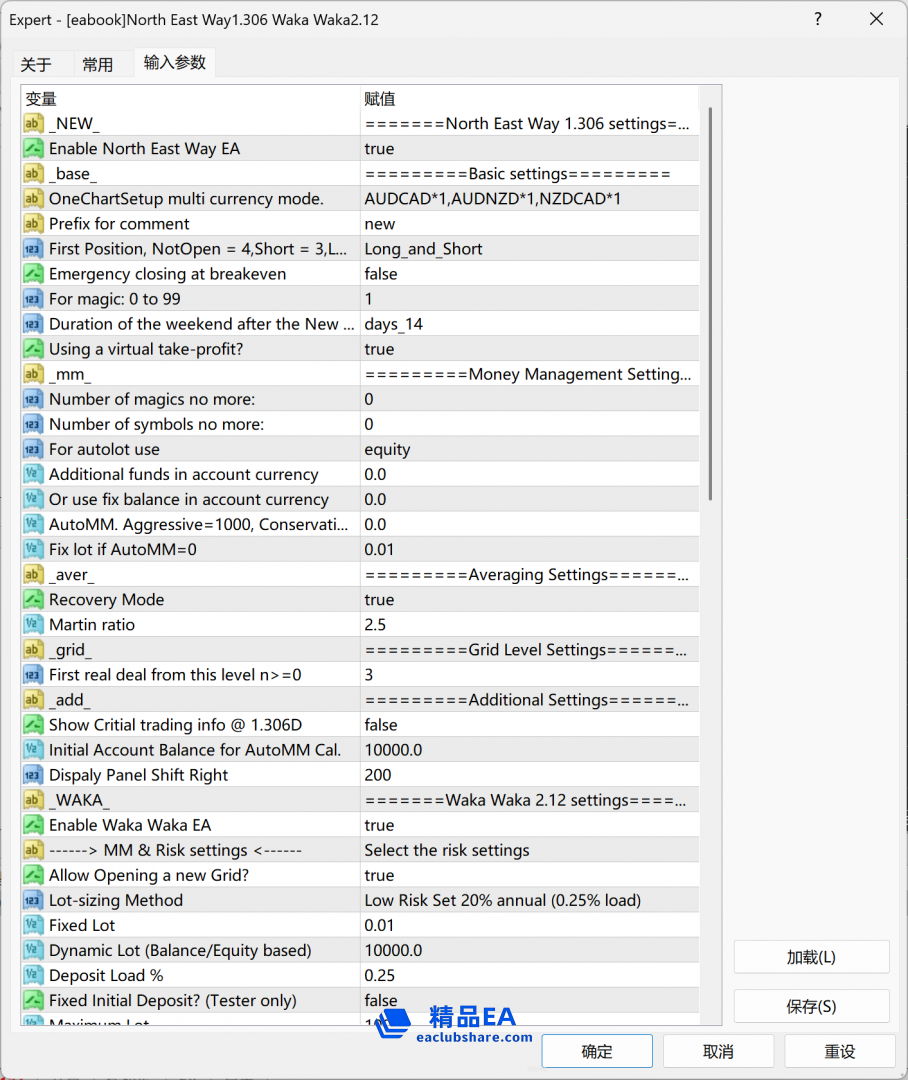Click the boolean icon beside Enable North East Way EA
The height and width of the screenshot is (1080, 908).
pyautogui.click(x=34, y=149)
